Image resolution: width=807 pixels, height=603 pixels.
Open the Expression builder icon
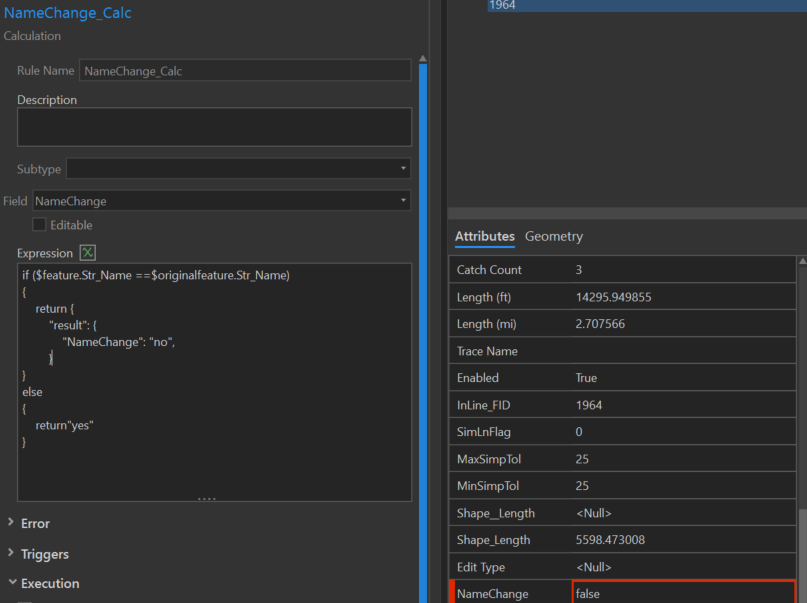tap(88, 253)
